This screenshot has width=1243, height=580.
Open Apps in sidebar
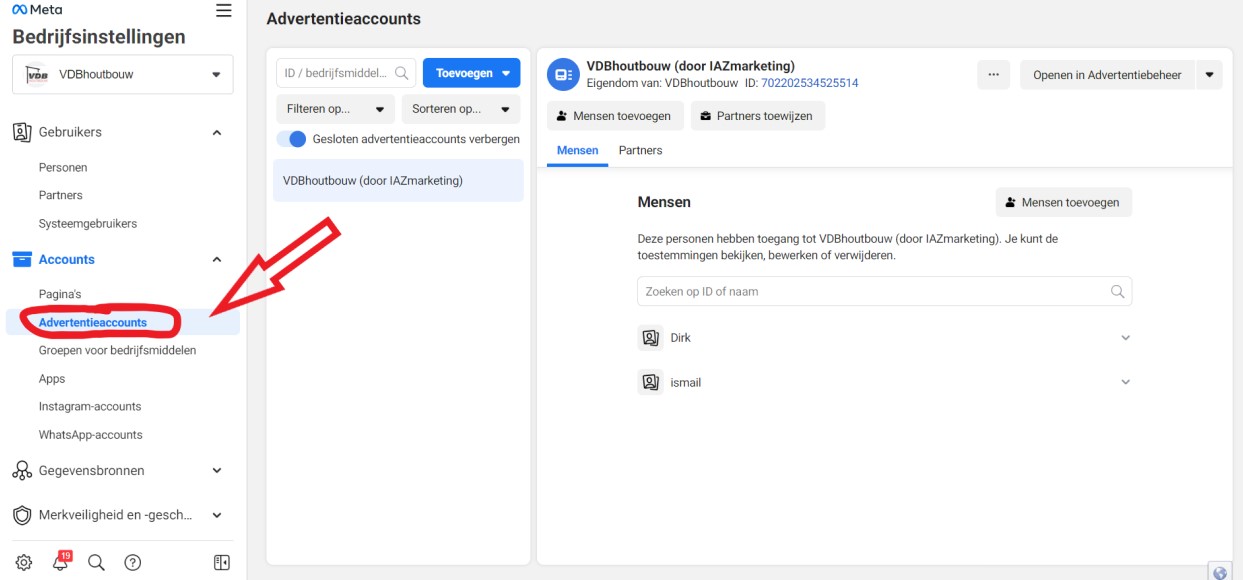click(52, 379)
